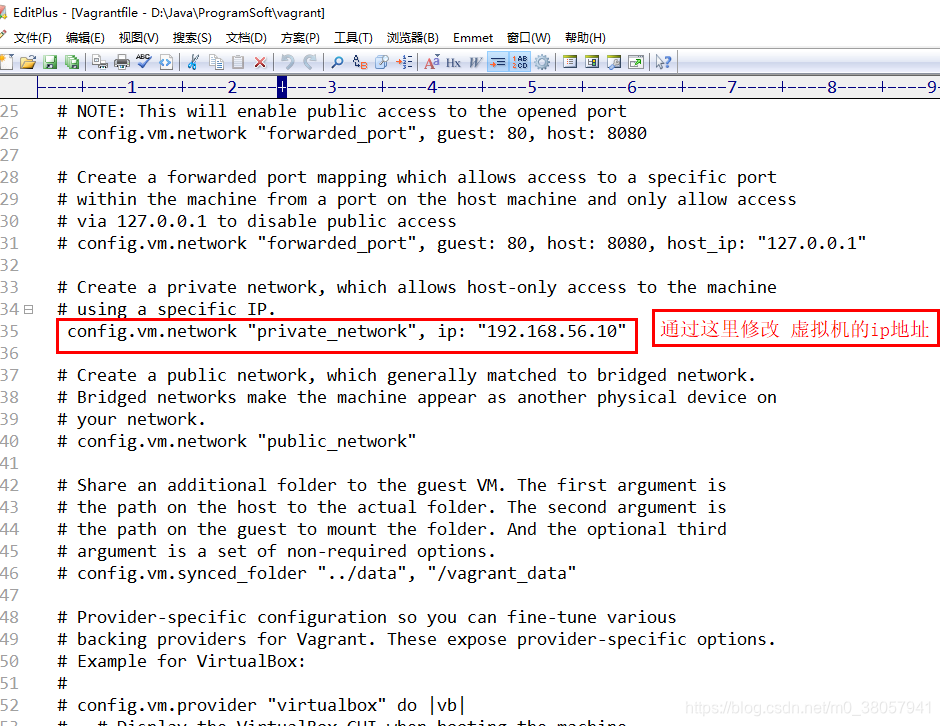
Task: Click "# NOTE:" comment on line 25
Action: [x=92, y=112]
